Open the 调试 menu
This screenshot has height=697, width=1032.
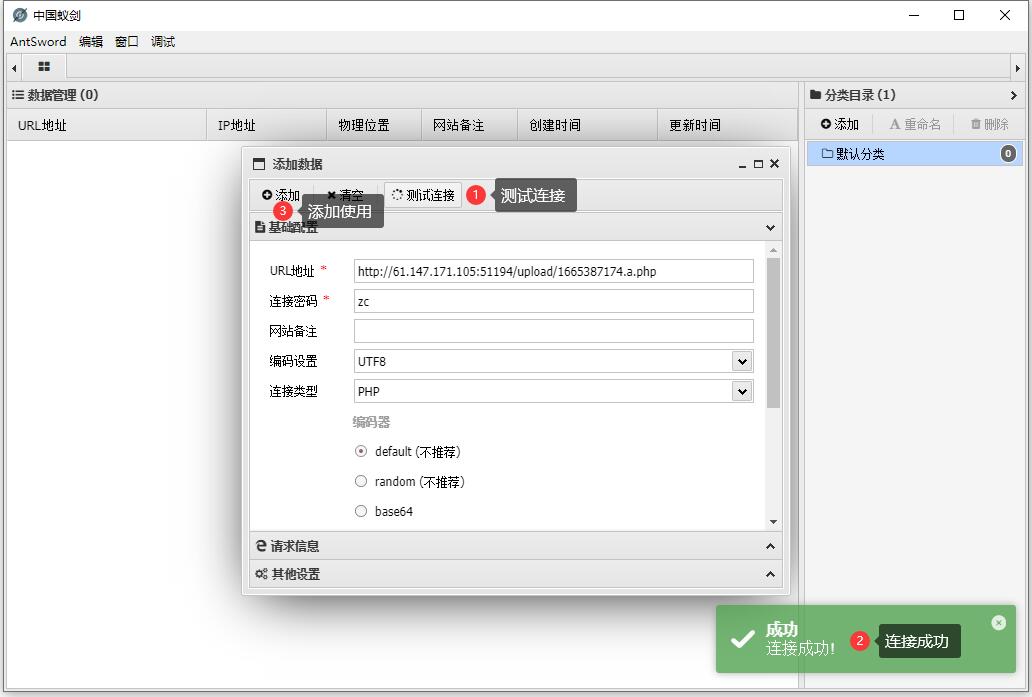pyautogui.click(x=163, y=41)
